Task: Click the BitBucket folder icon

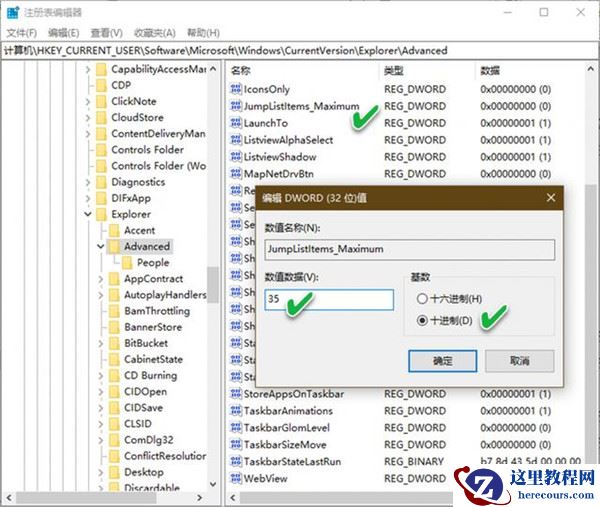Action: pos(114,343)
